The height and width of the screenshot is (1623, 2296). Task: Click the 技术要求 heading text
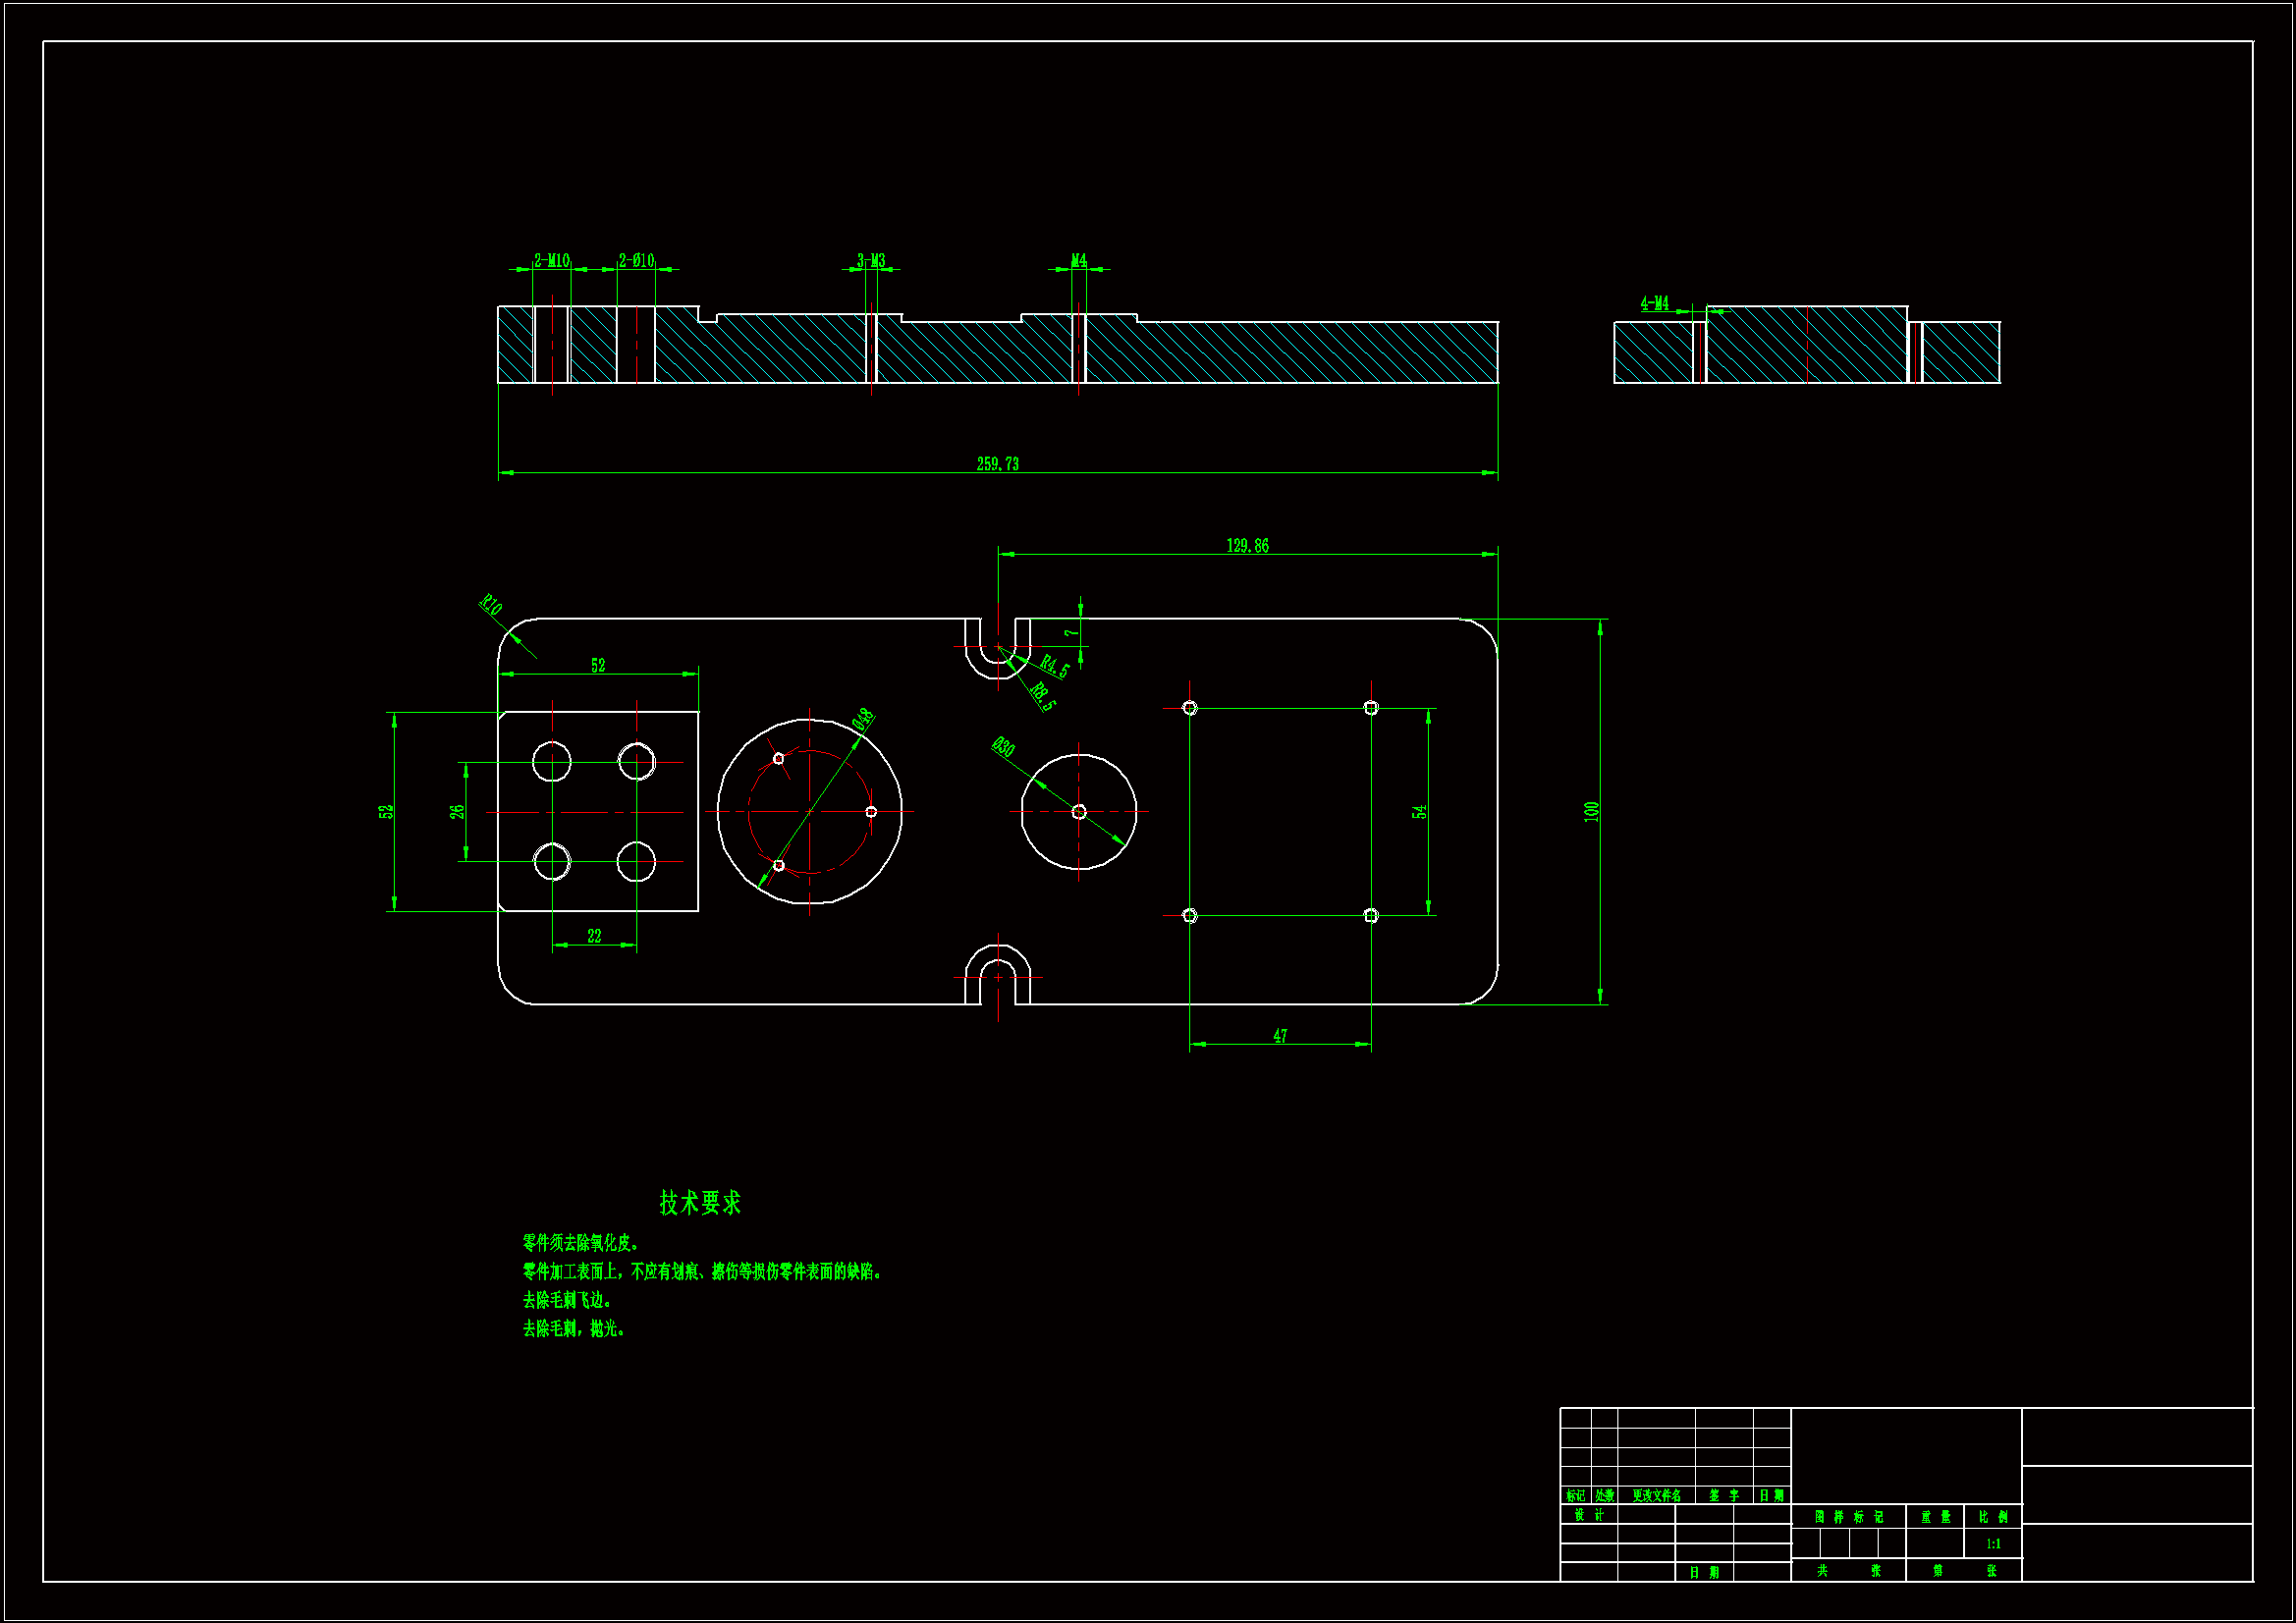coord(700,1203)
